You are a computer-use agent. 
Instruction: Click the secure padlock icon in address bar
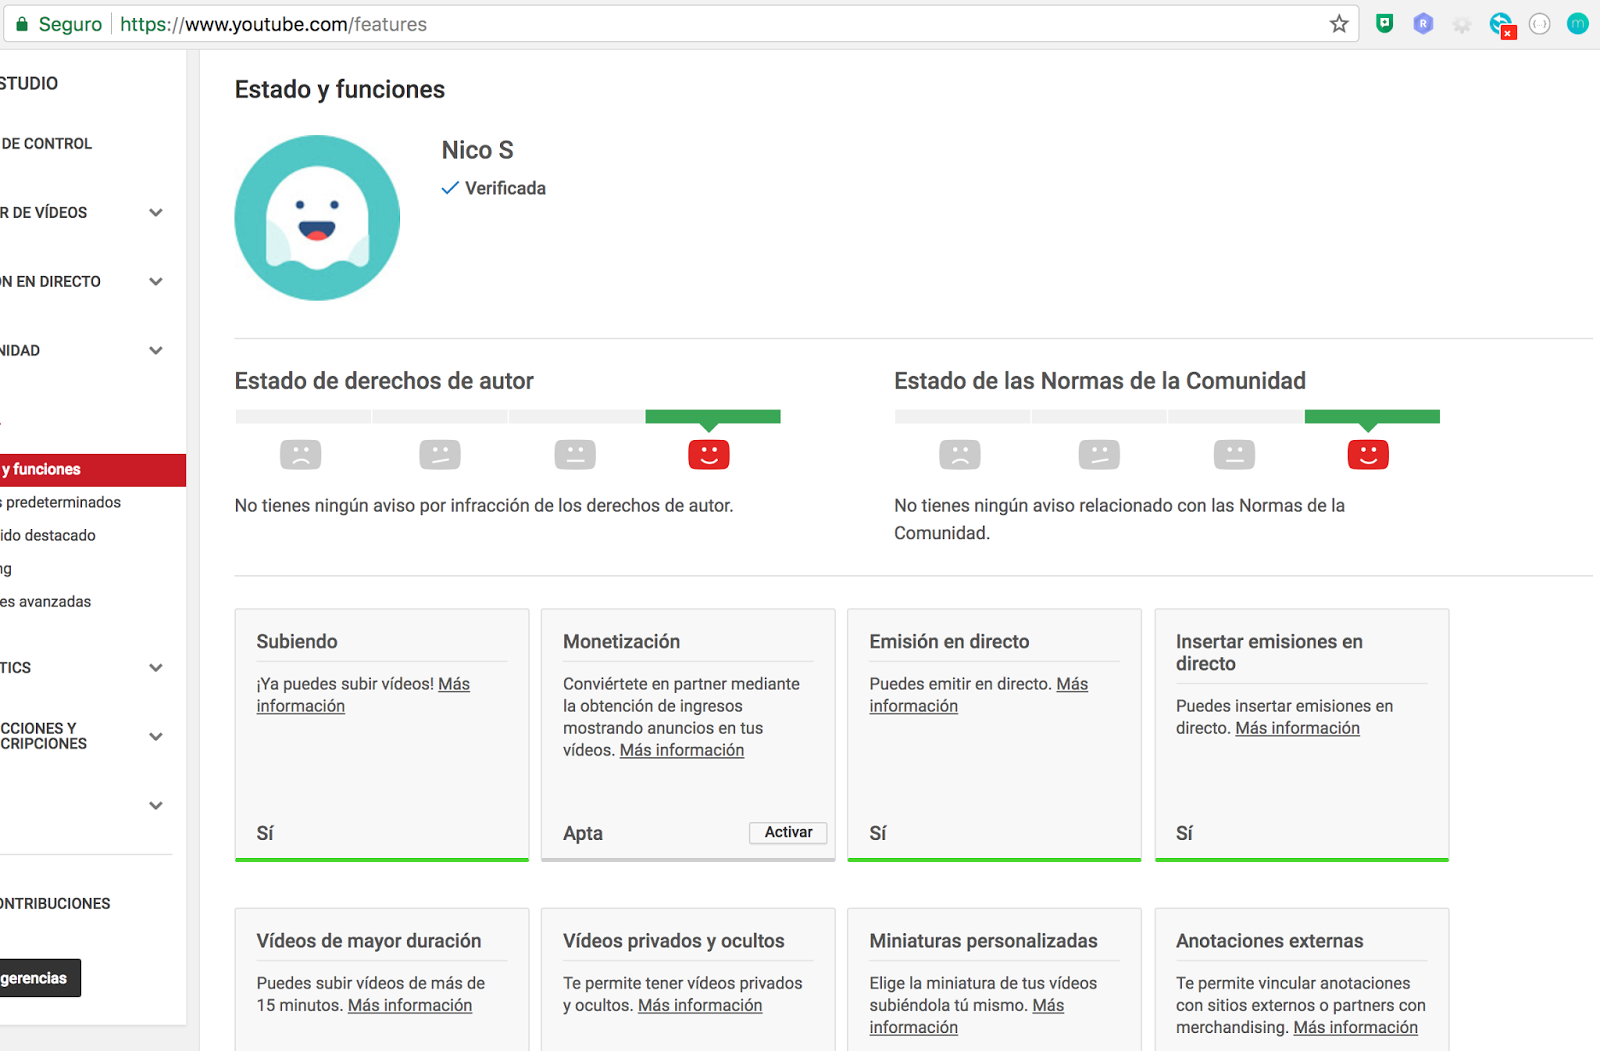[x=22, y=24]
